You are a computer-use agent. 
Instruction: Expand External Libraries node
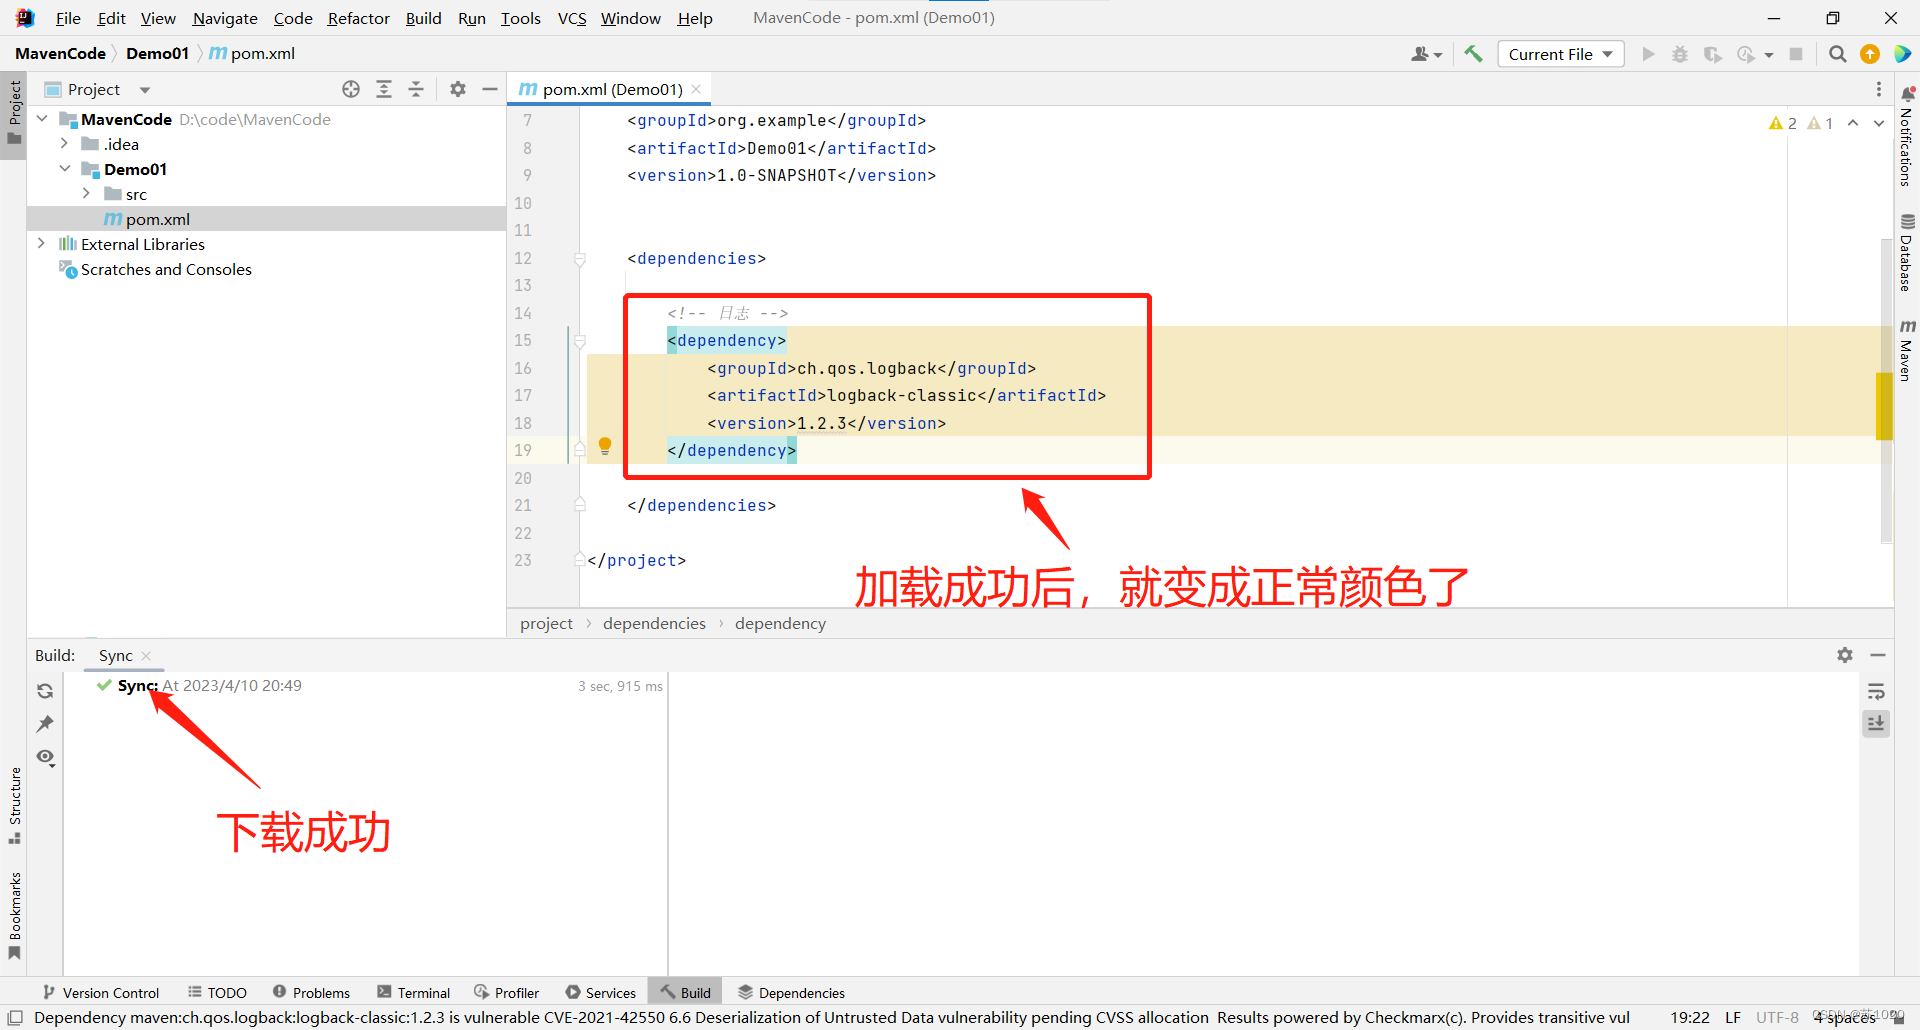42,244
